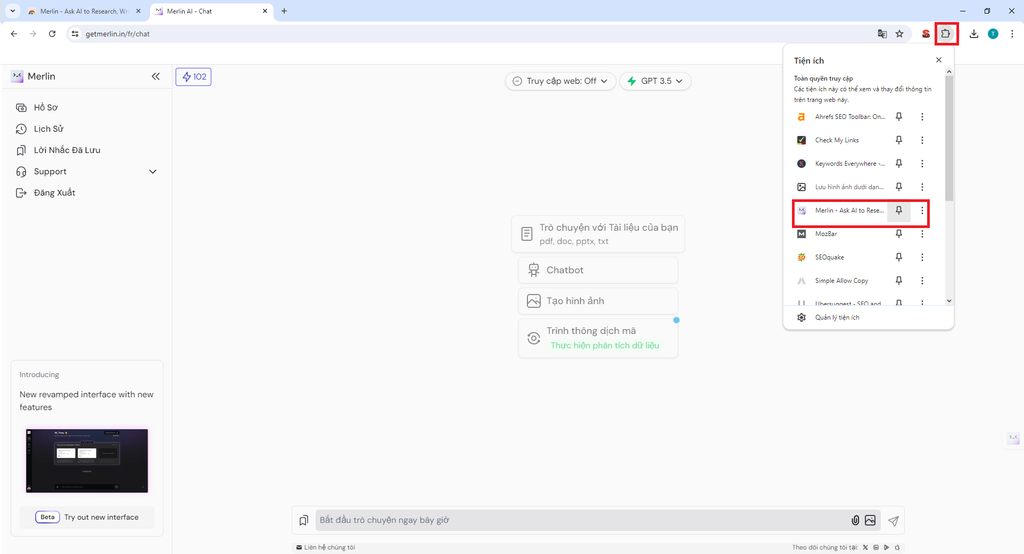
Task: Click the image upload icon in chat box
Action: (x=871, y=520)
